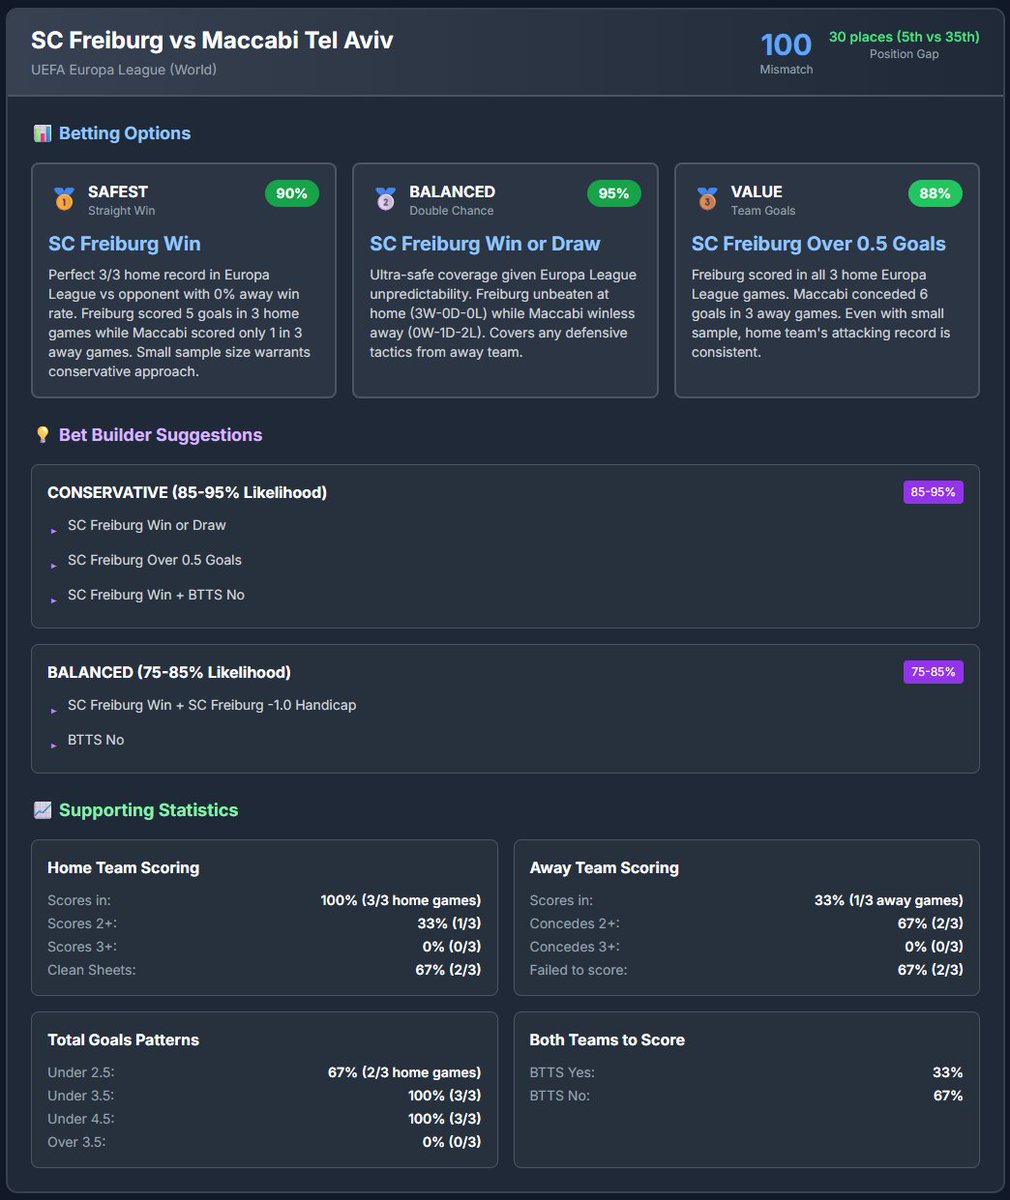
Task: Click the Position Gap label
Action: [x=904, y=54]
